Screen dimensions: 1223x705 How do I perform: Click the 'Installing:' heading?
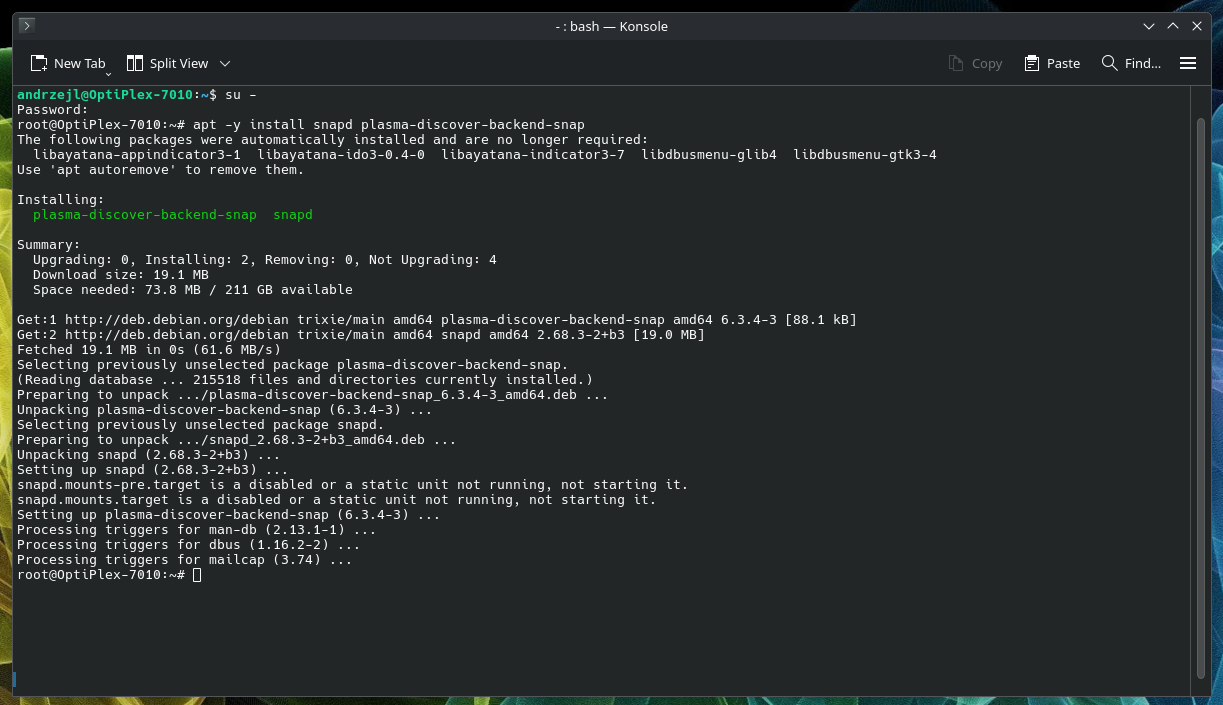click(61, 199)
